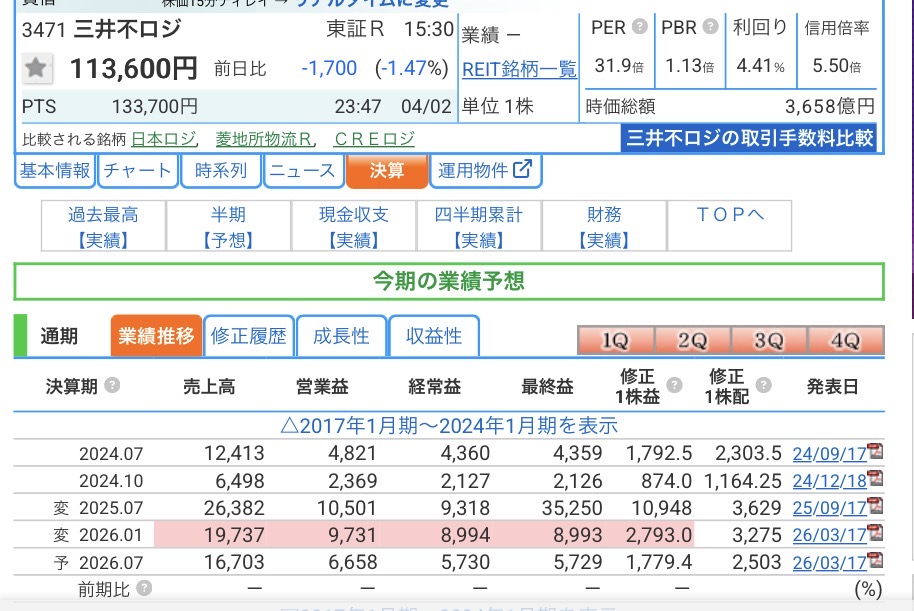Click the help icon beside 修正1株配

[x=764, y=386]
